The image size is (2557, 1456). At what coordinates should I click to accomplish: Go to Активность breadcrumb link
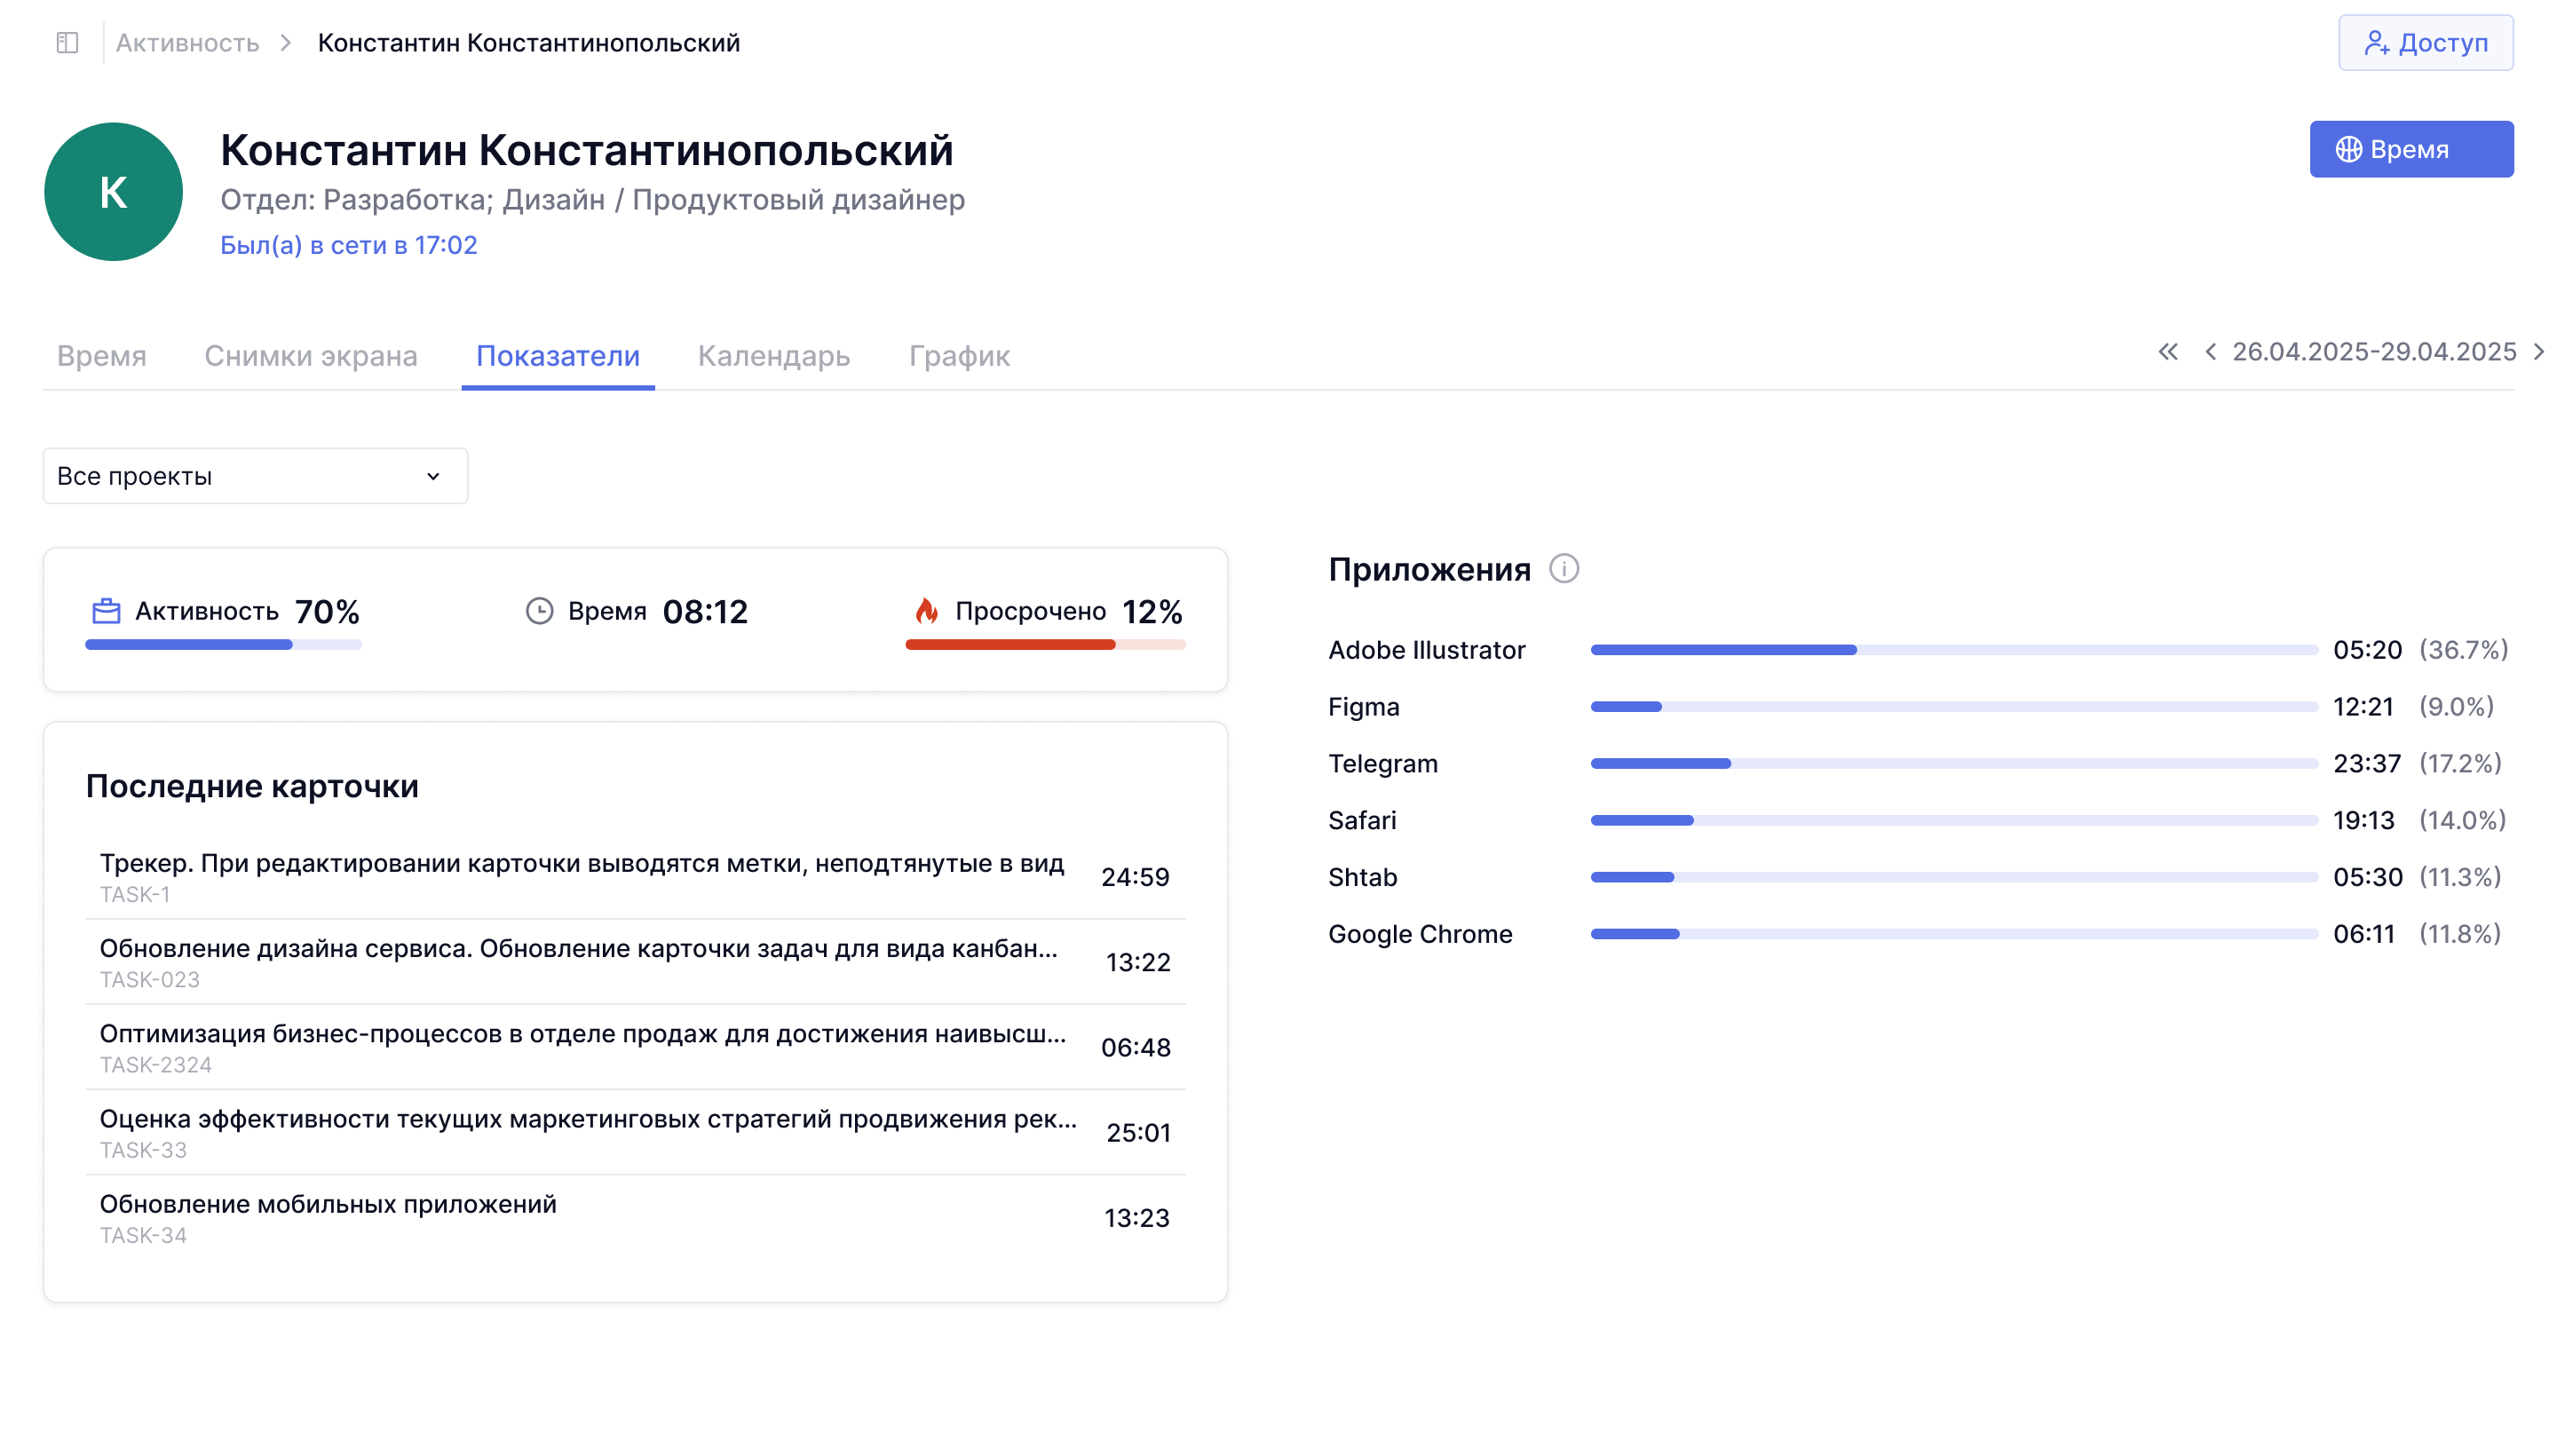(x=188, y=43)
